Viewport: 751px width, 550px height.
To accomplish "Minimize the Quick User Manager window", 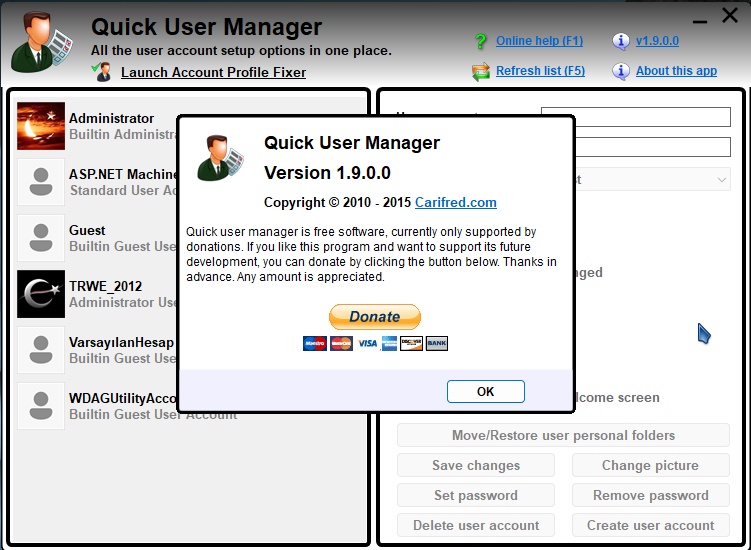I will (x=700, y=21).
